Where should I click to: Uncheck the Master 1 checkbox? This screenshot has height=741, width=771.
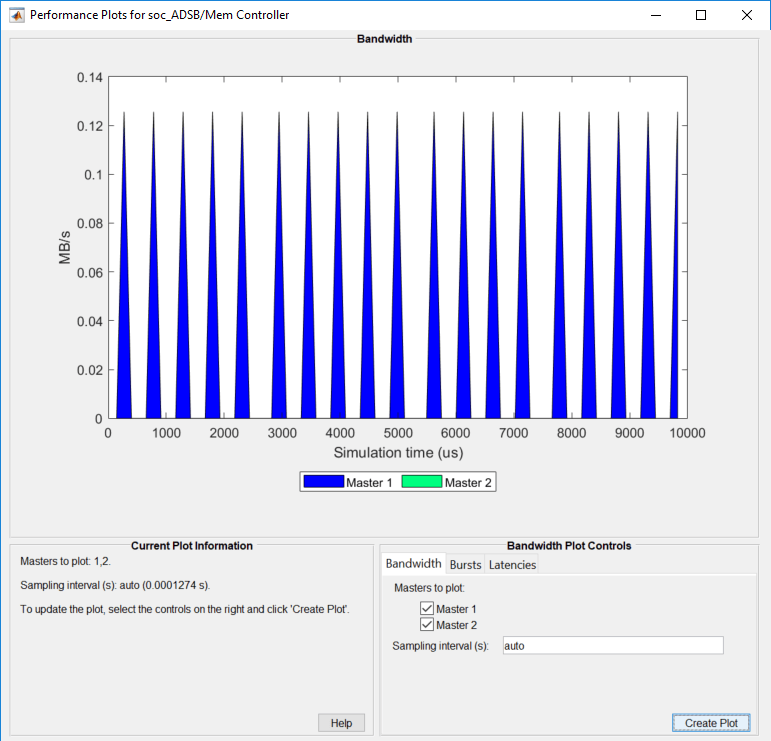point(427,609)
